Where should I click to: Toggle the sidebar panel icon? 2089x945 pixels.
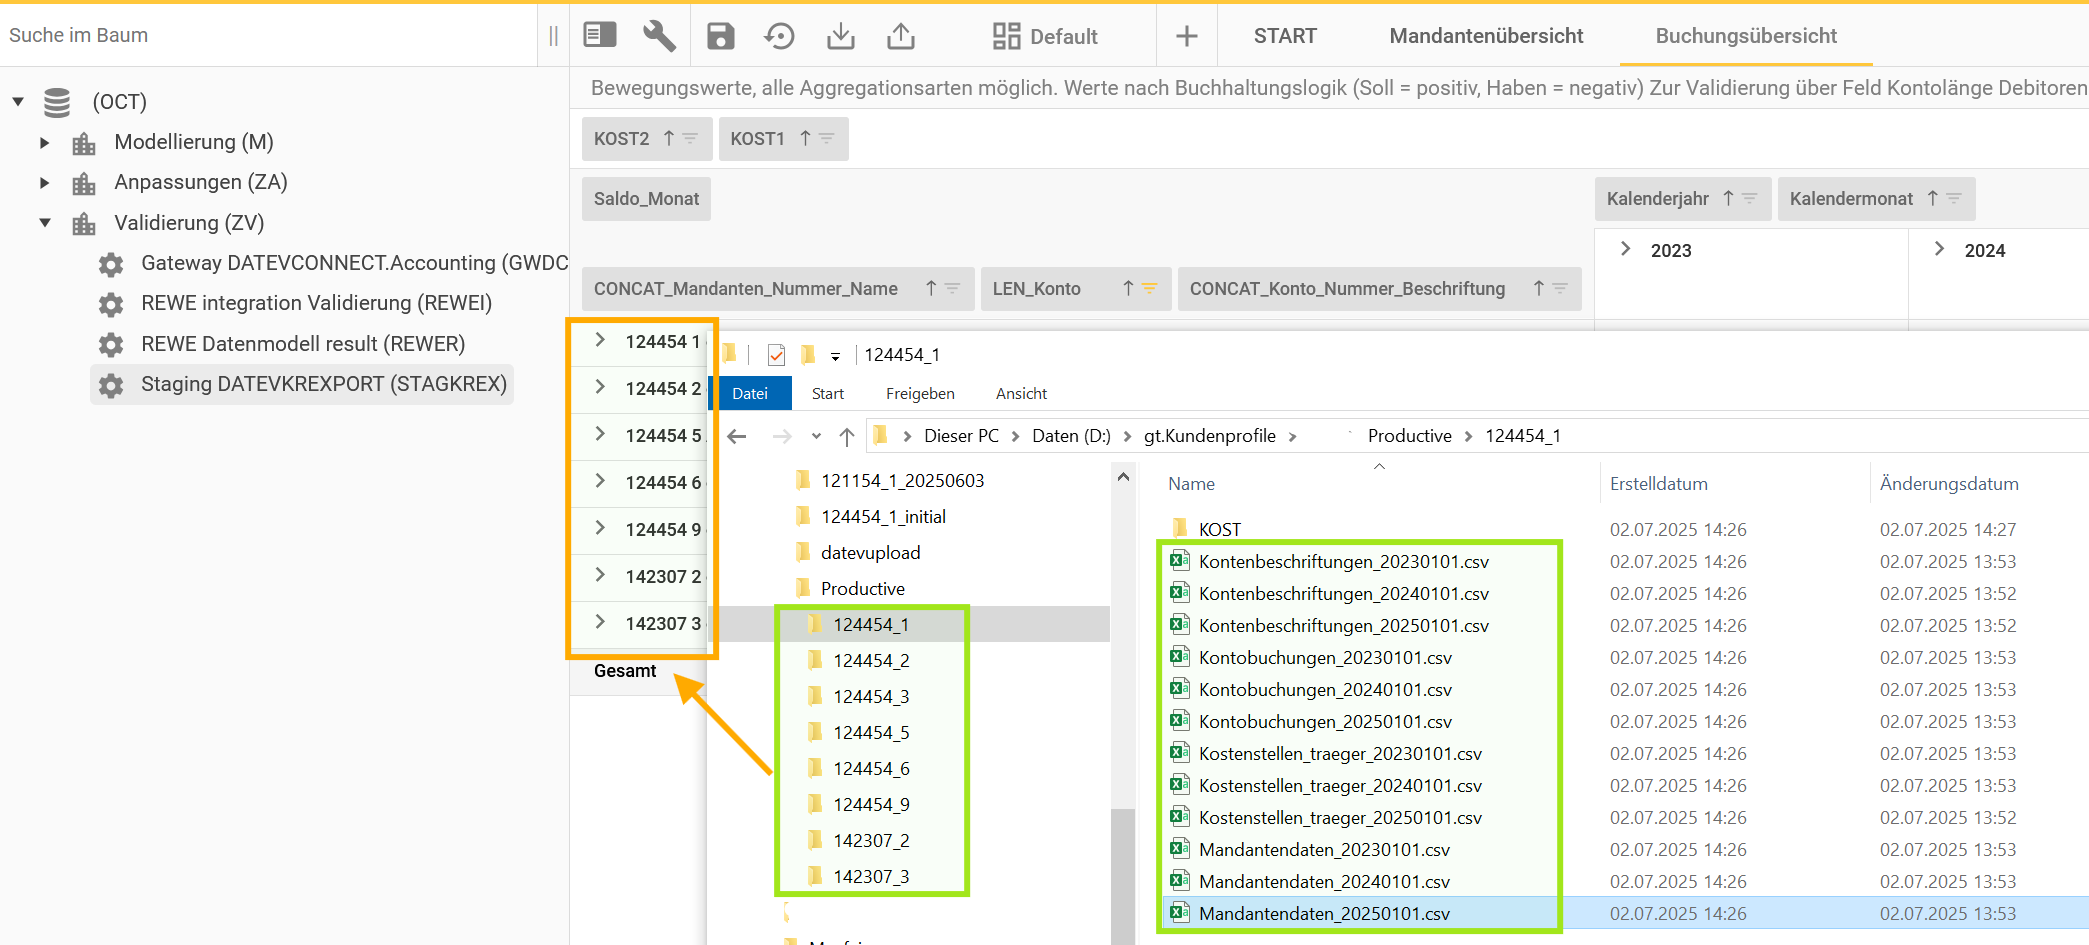click(600, 36)
